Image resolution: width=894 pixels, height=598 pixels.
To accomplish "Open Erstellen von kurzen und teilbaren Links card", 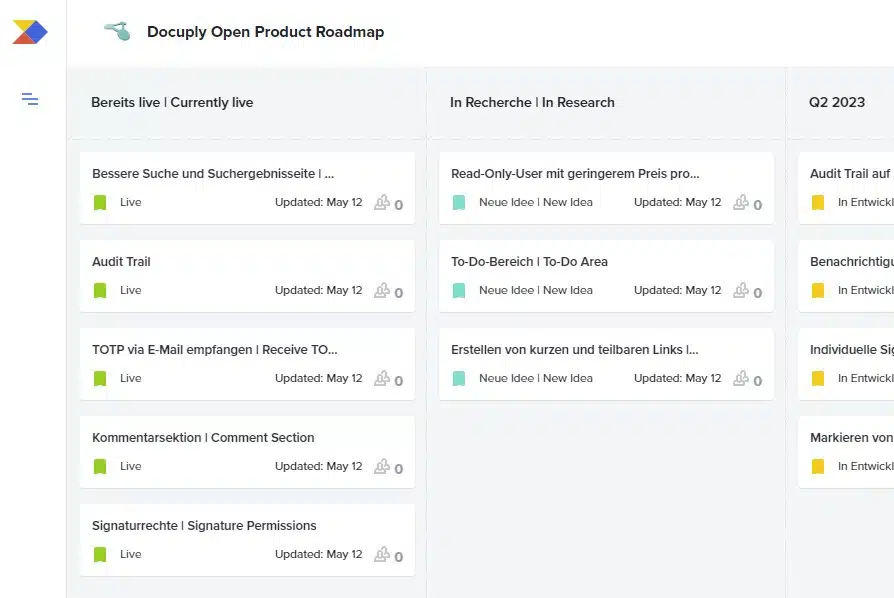I will 574,350.
